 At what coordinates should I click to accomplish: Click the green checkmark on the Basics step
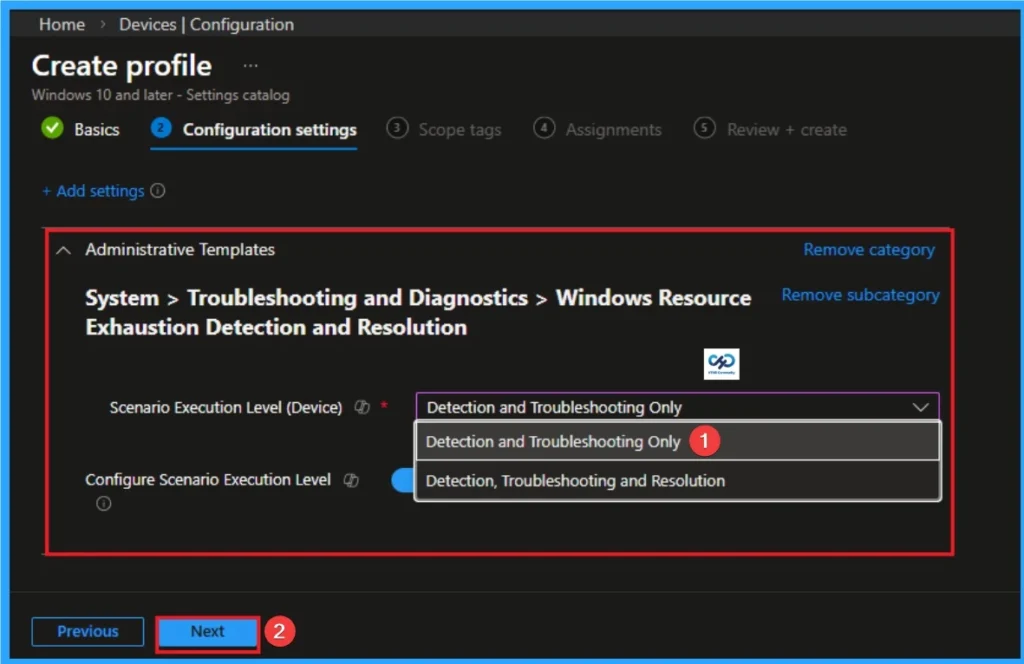pos(52,128)
